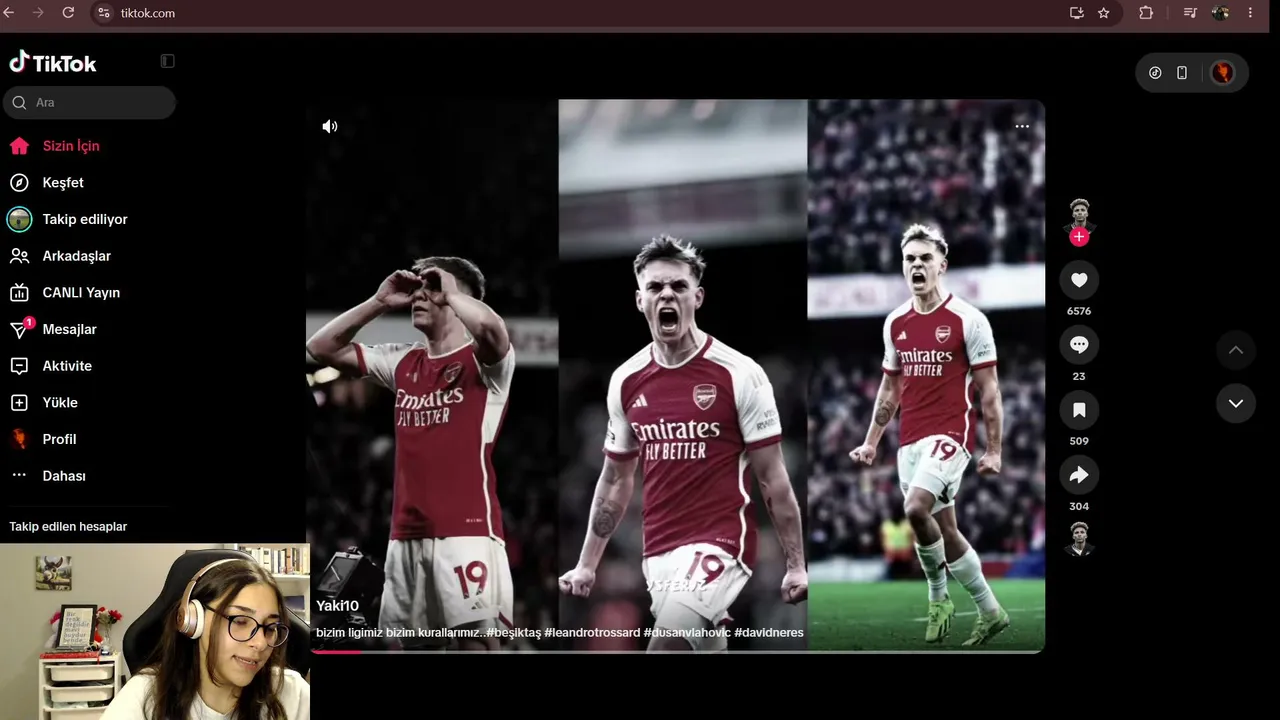Mute the video with the speaker icon
This screenshot has width=1280, height=720.
[x=330, y=126]
